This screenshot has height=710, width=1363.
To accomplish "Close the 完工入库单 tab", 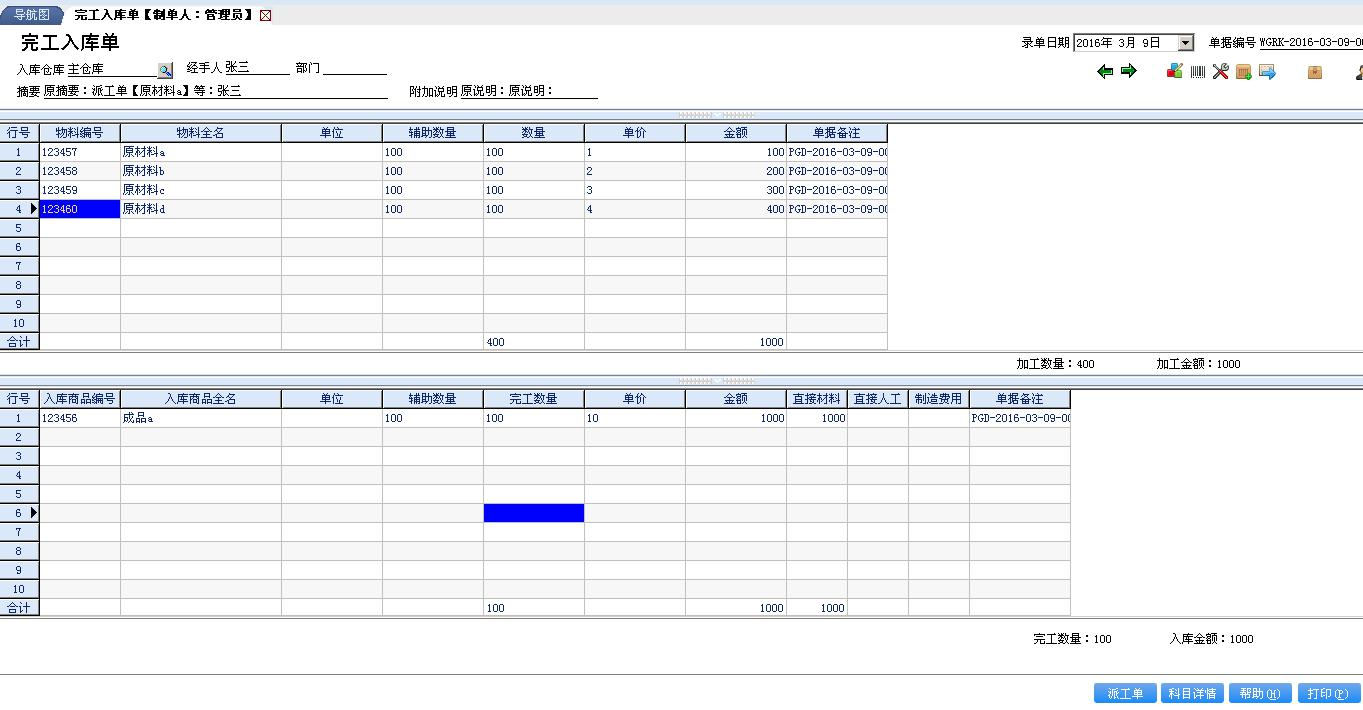I will [x=265, y=16].
